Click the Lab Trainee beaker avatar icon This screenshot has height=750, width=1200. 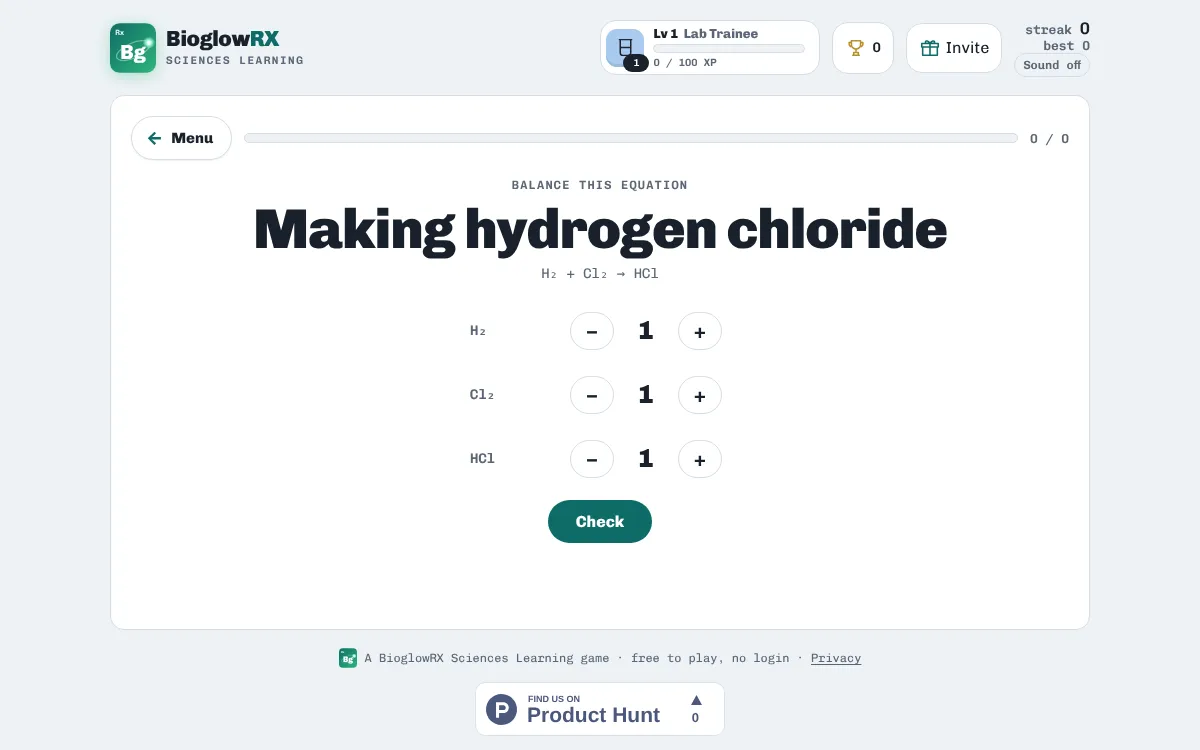point(625,47)
